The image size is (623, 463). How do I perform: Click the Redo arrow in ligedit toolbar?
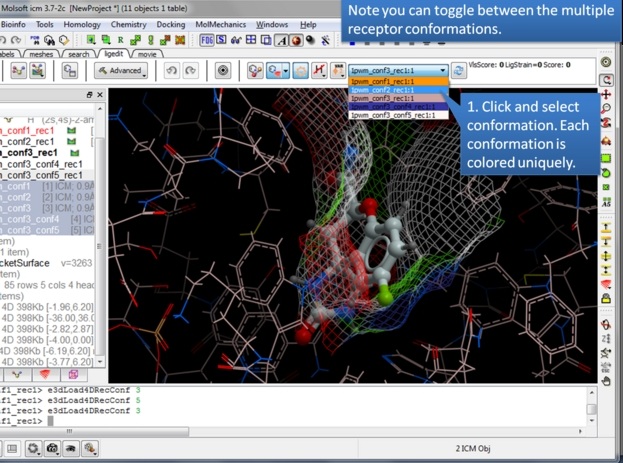point(187,71)
